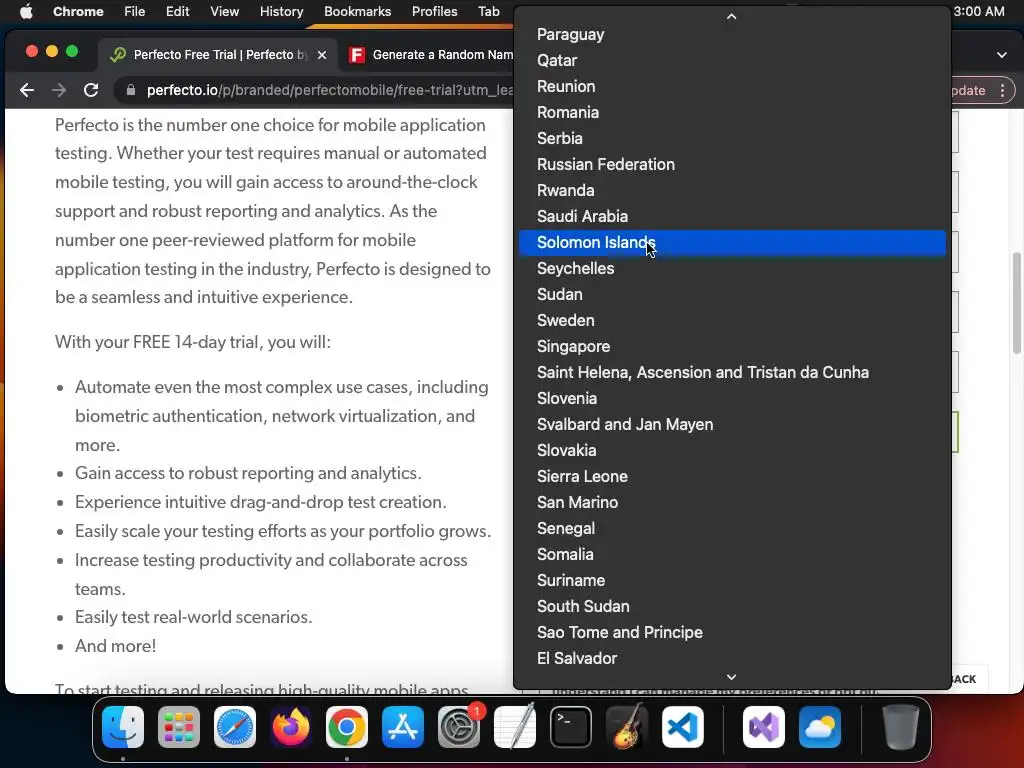
Task: Select Qatar in country list
Action: pos(732,60)
